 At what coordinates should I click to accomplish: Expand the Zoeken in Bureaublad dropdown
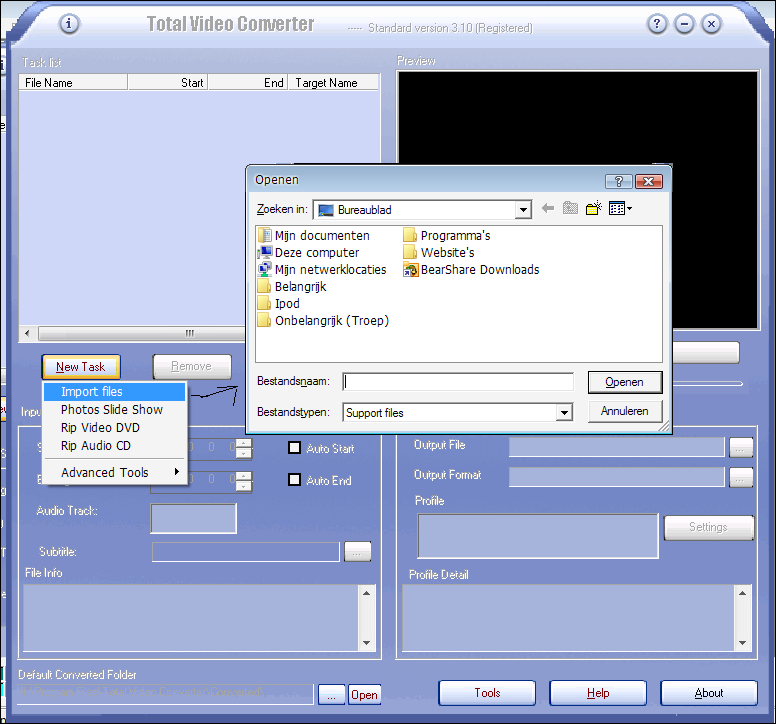[x=523, y=210]
